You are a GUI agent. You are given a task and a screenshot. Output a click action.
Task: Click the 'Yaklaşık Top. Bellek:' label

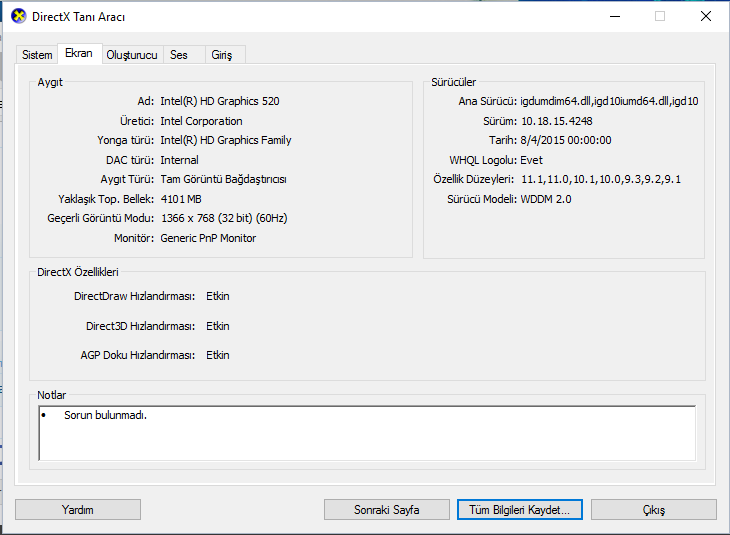[x=106, y=199]
